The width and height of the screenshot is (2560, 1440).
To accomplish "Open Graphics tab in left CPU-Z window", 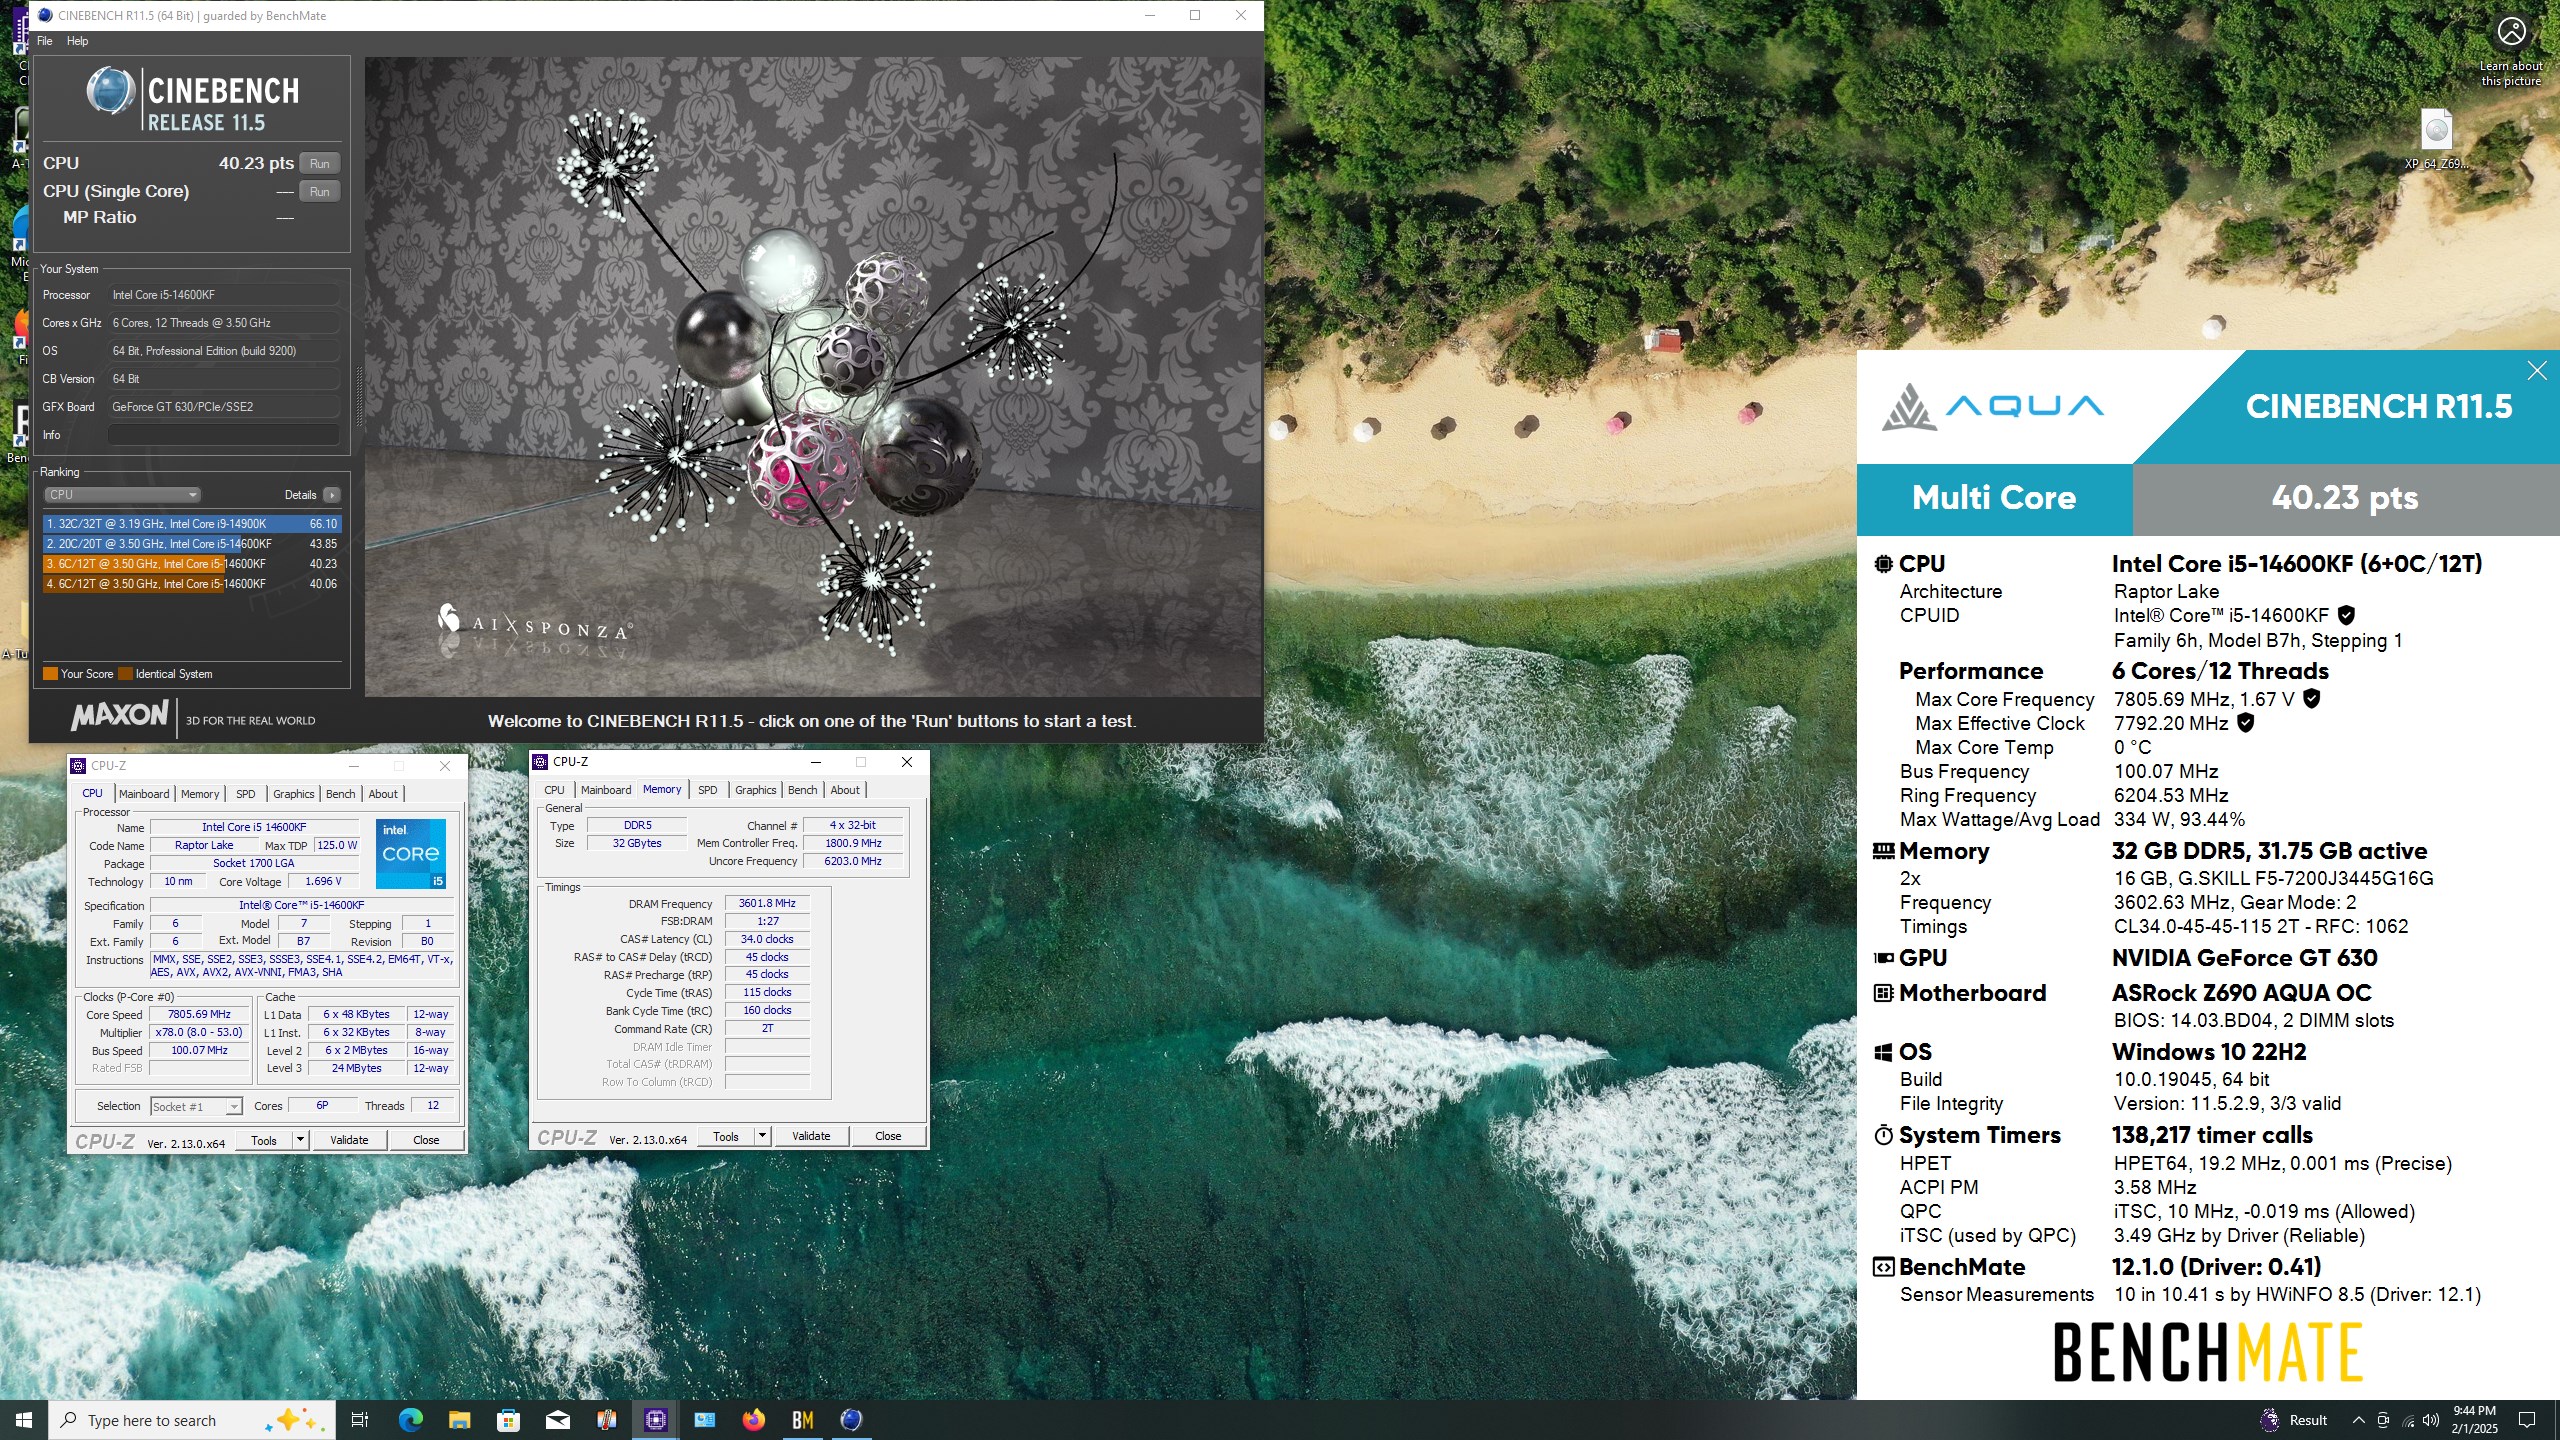I will [x=294, y=794].
